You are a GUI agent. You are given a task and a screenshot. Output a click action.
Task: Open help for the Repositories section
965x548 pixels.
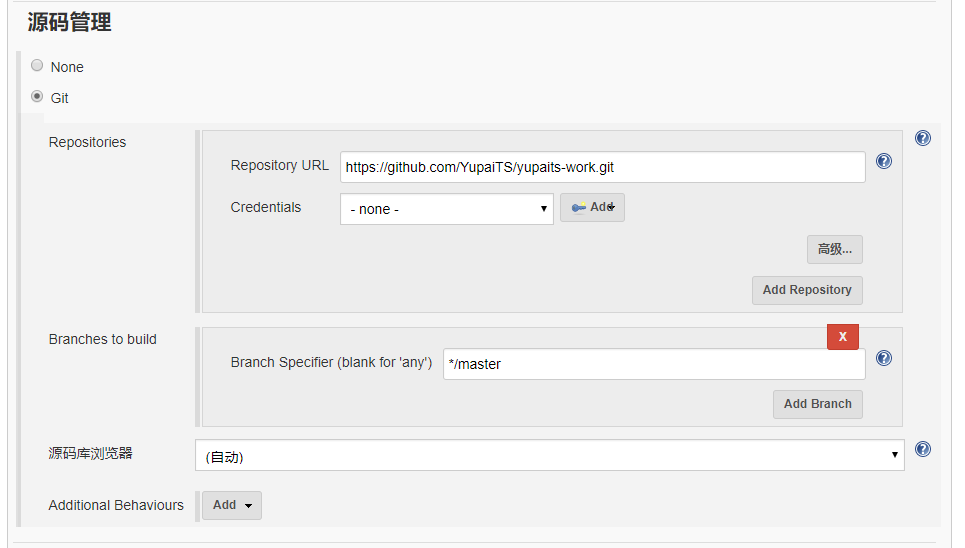point(923,139)
